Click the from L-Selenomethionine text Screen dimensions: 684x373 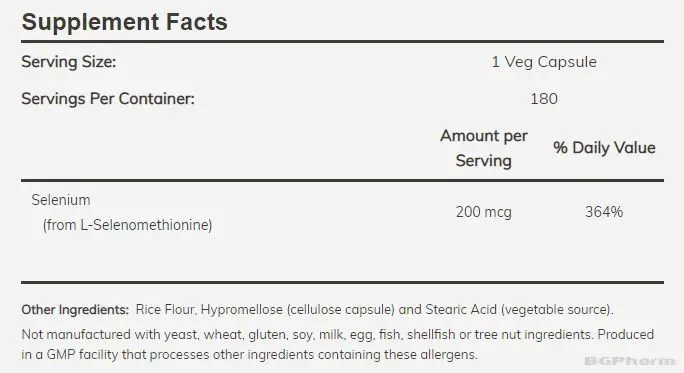click(x=127, y=225)
